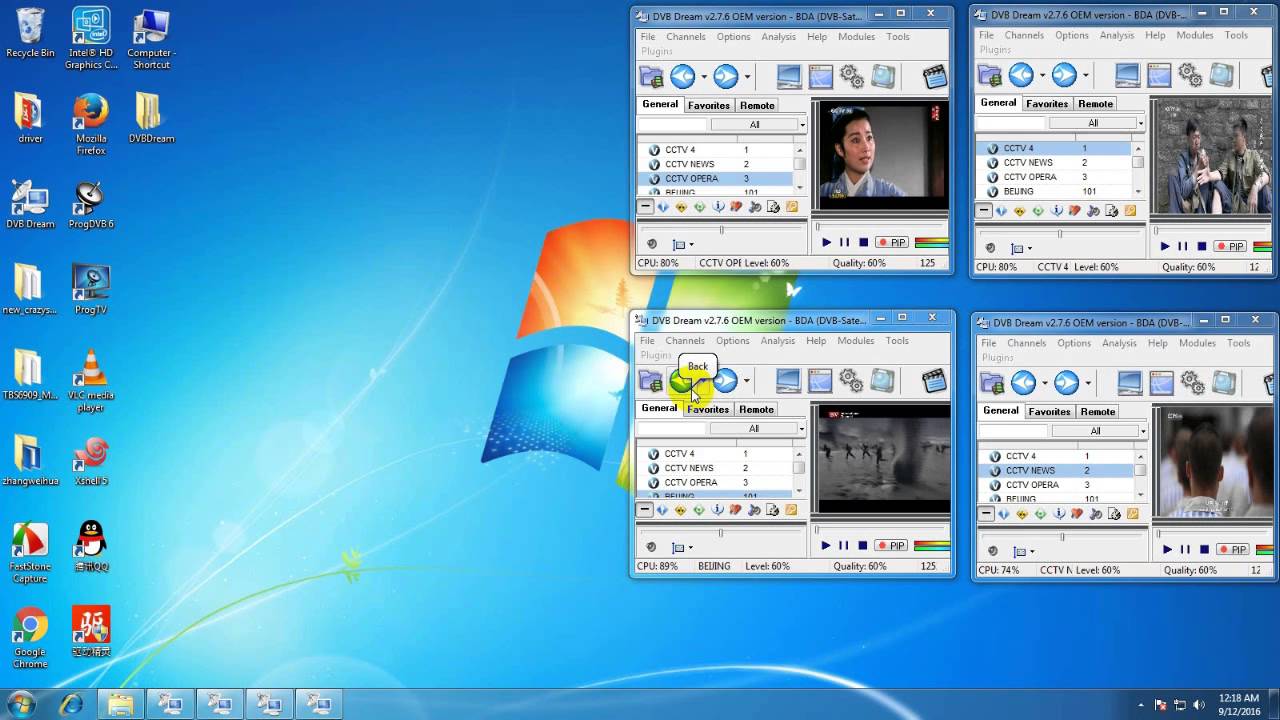The width and height of the screenshot is (1280, 720).
Task: Click yellow diamond icon under CCTV OPERA channel list
Action: click(x=681, y=207)
